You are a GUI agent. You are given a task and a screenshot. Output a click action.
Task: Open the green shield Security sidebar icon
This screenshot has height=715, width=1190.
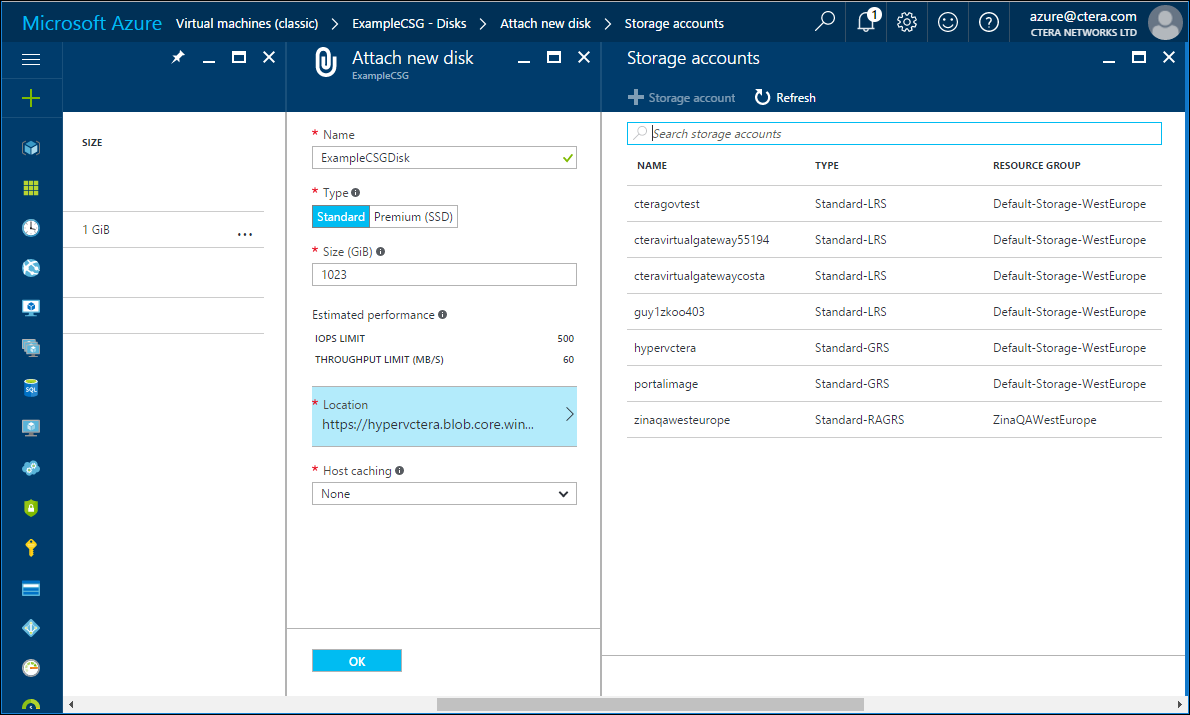[x=31, y=508]
